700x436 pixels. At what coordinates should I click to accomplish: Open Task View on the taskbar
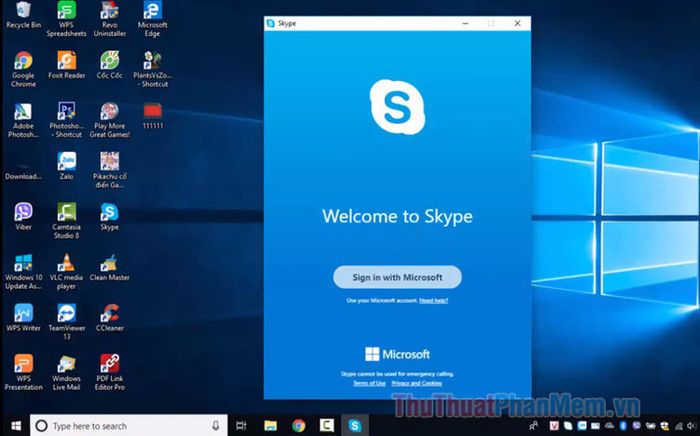[x=241, y=426]
